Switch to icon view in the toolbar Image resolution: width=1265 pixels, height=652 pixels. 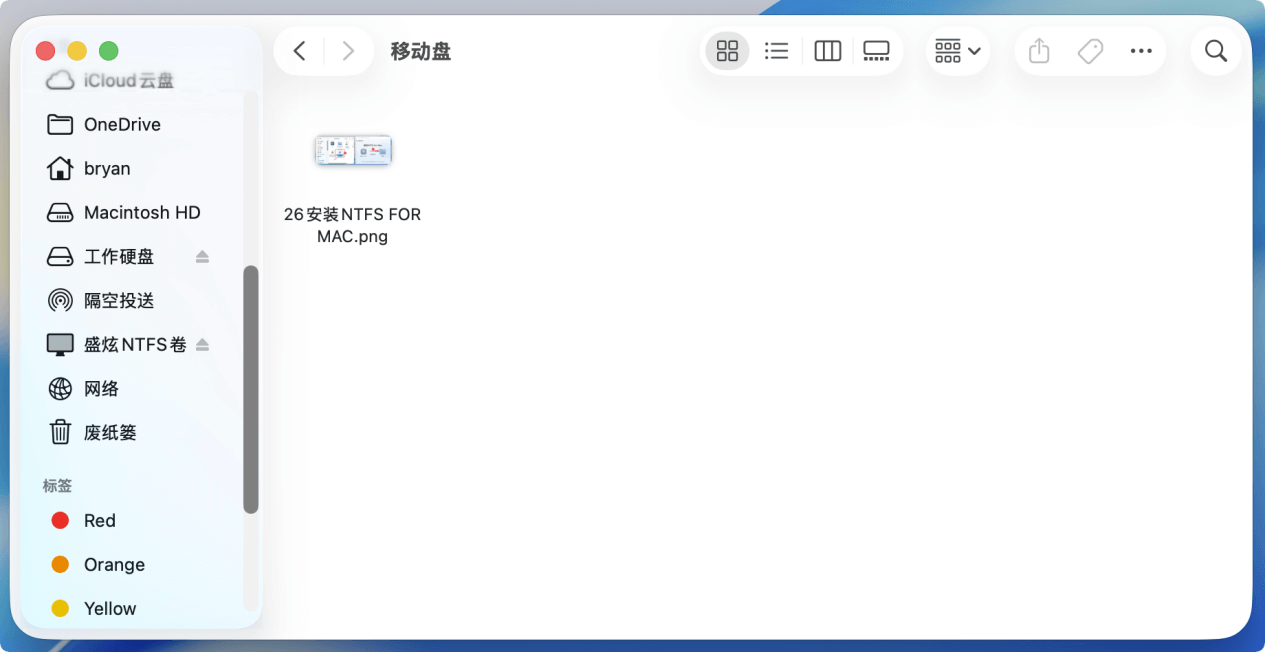(726, 50)
